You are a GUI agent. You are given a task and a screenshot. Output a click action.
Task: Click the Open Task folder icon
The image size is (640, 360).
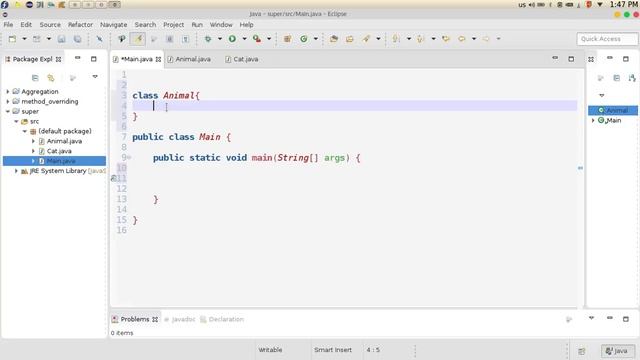tap(350, 39)
